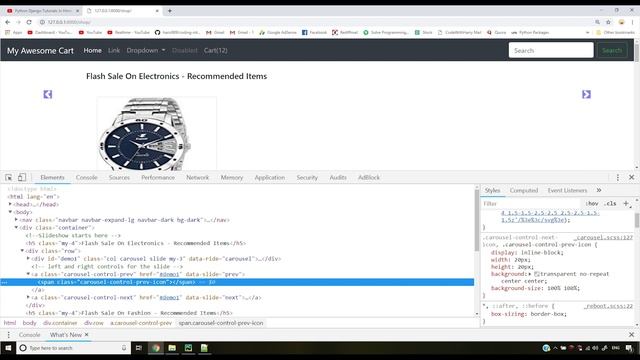Image resolution: width=640 pixels, height=360 pixels.
Task: Select span.carousel-control-prev-icon breadcrumb
Action: point(221,323)
